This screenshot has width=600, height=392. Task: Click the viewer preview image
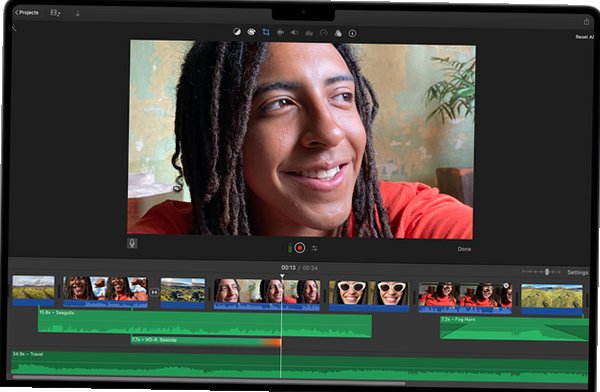[301, 138]
